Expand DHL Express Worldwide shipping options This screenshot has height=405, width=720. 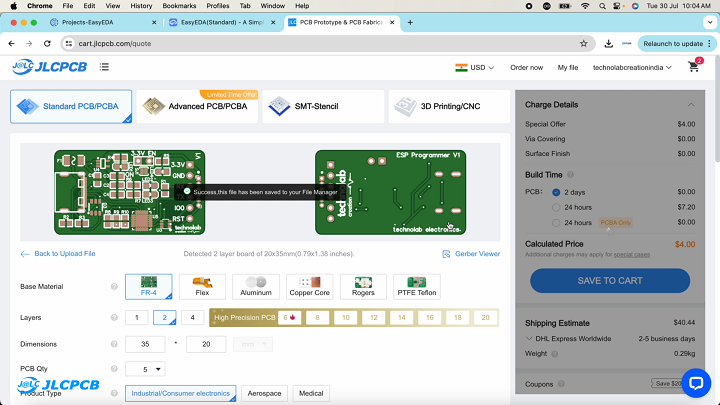(x=529, y=338)
